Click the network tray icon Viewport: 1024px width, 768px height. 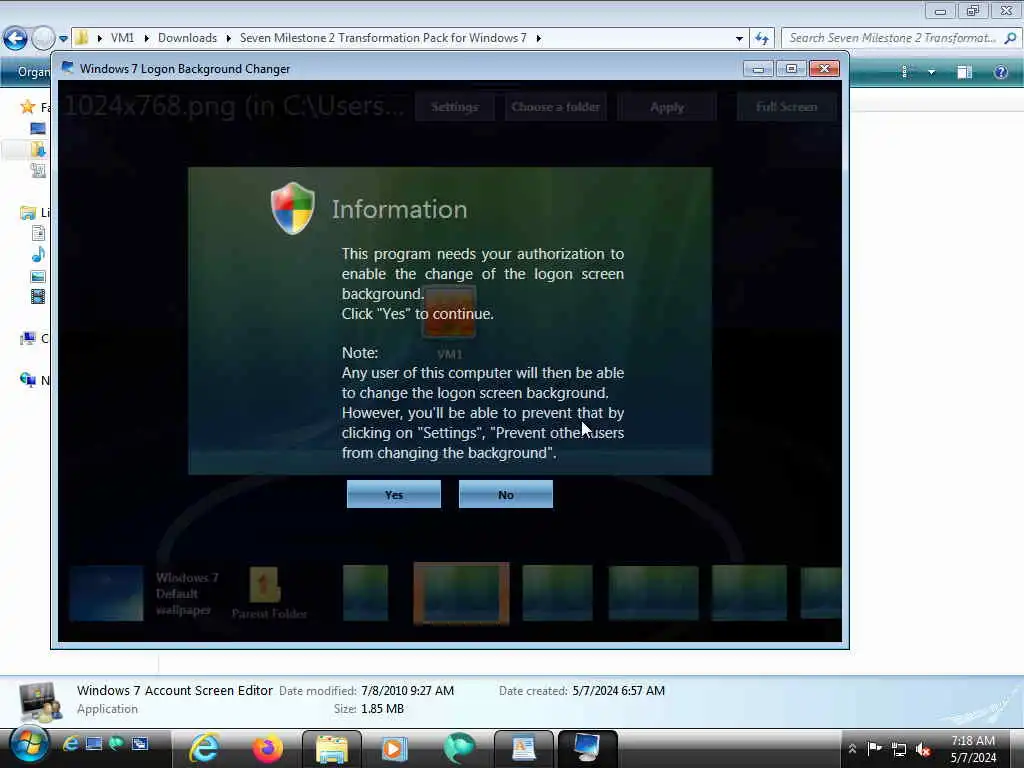899,750
